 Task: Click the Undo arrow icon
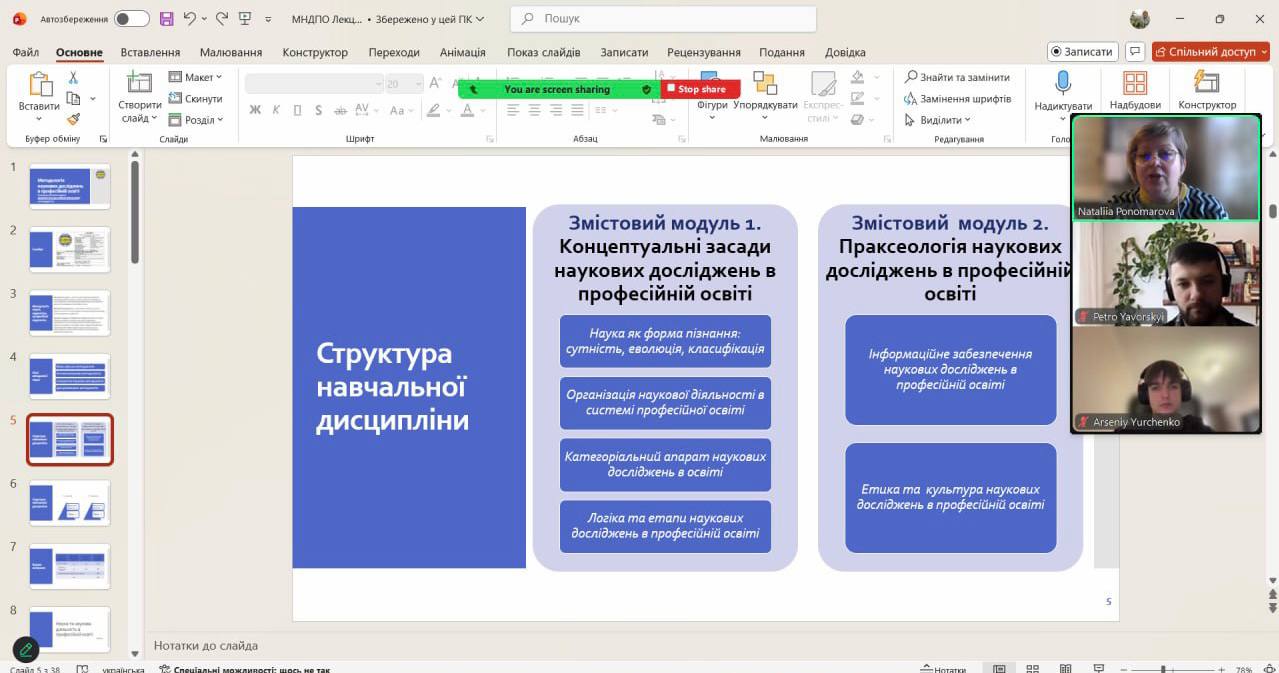[x=190, y=19]
